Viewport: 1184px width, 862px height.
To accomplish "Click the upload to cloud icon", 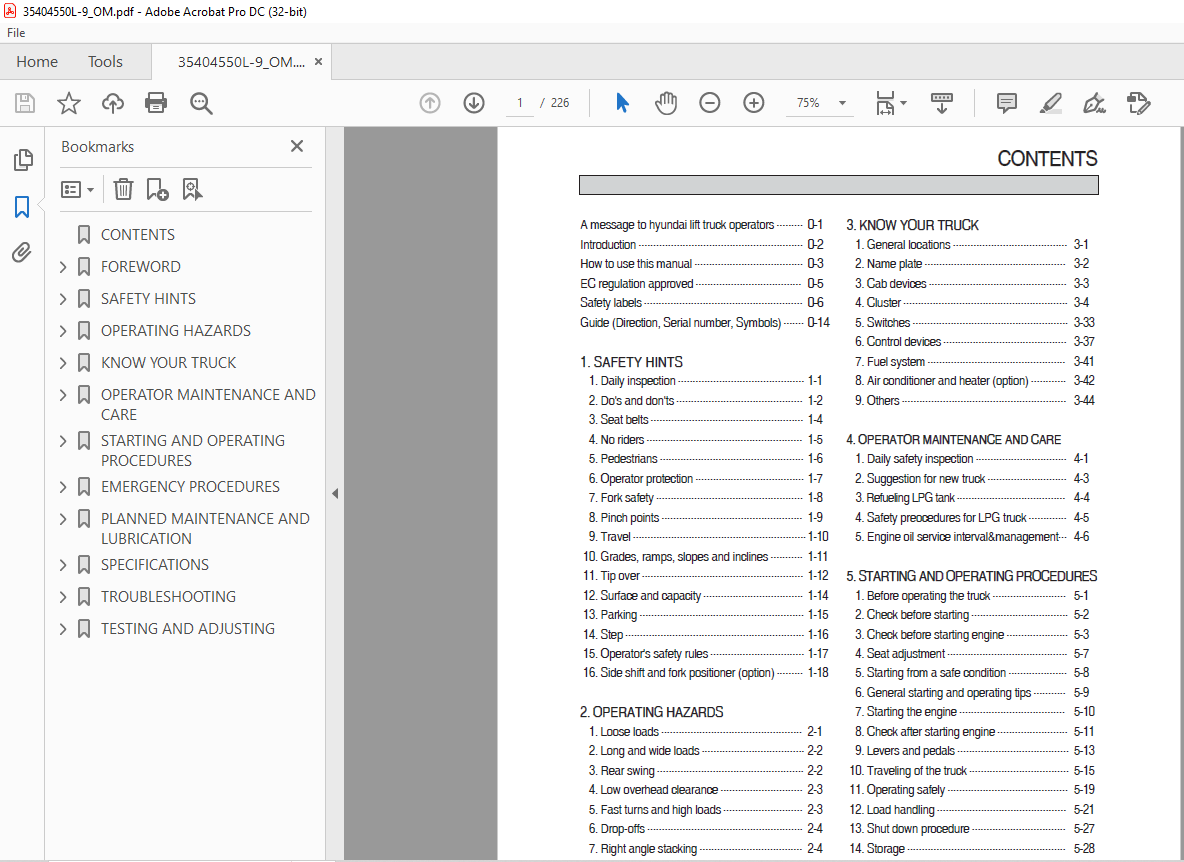I will coord(113,103).
